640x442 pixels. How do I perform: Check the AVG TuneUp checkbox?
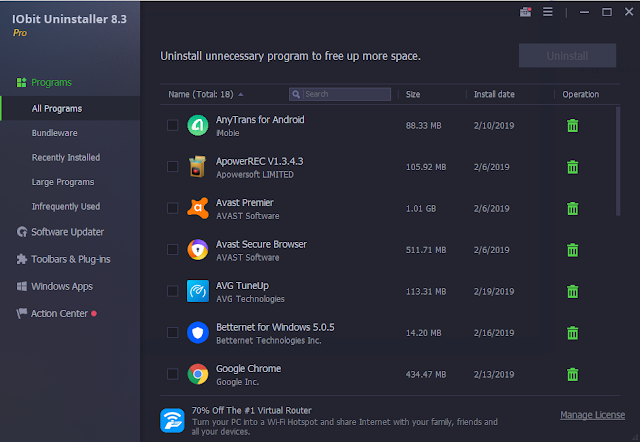172,291
